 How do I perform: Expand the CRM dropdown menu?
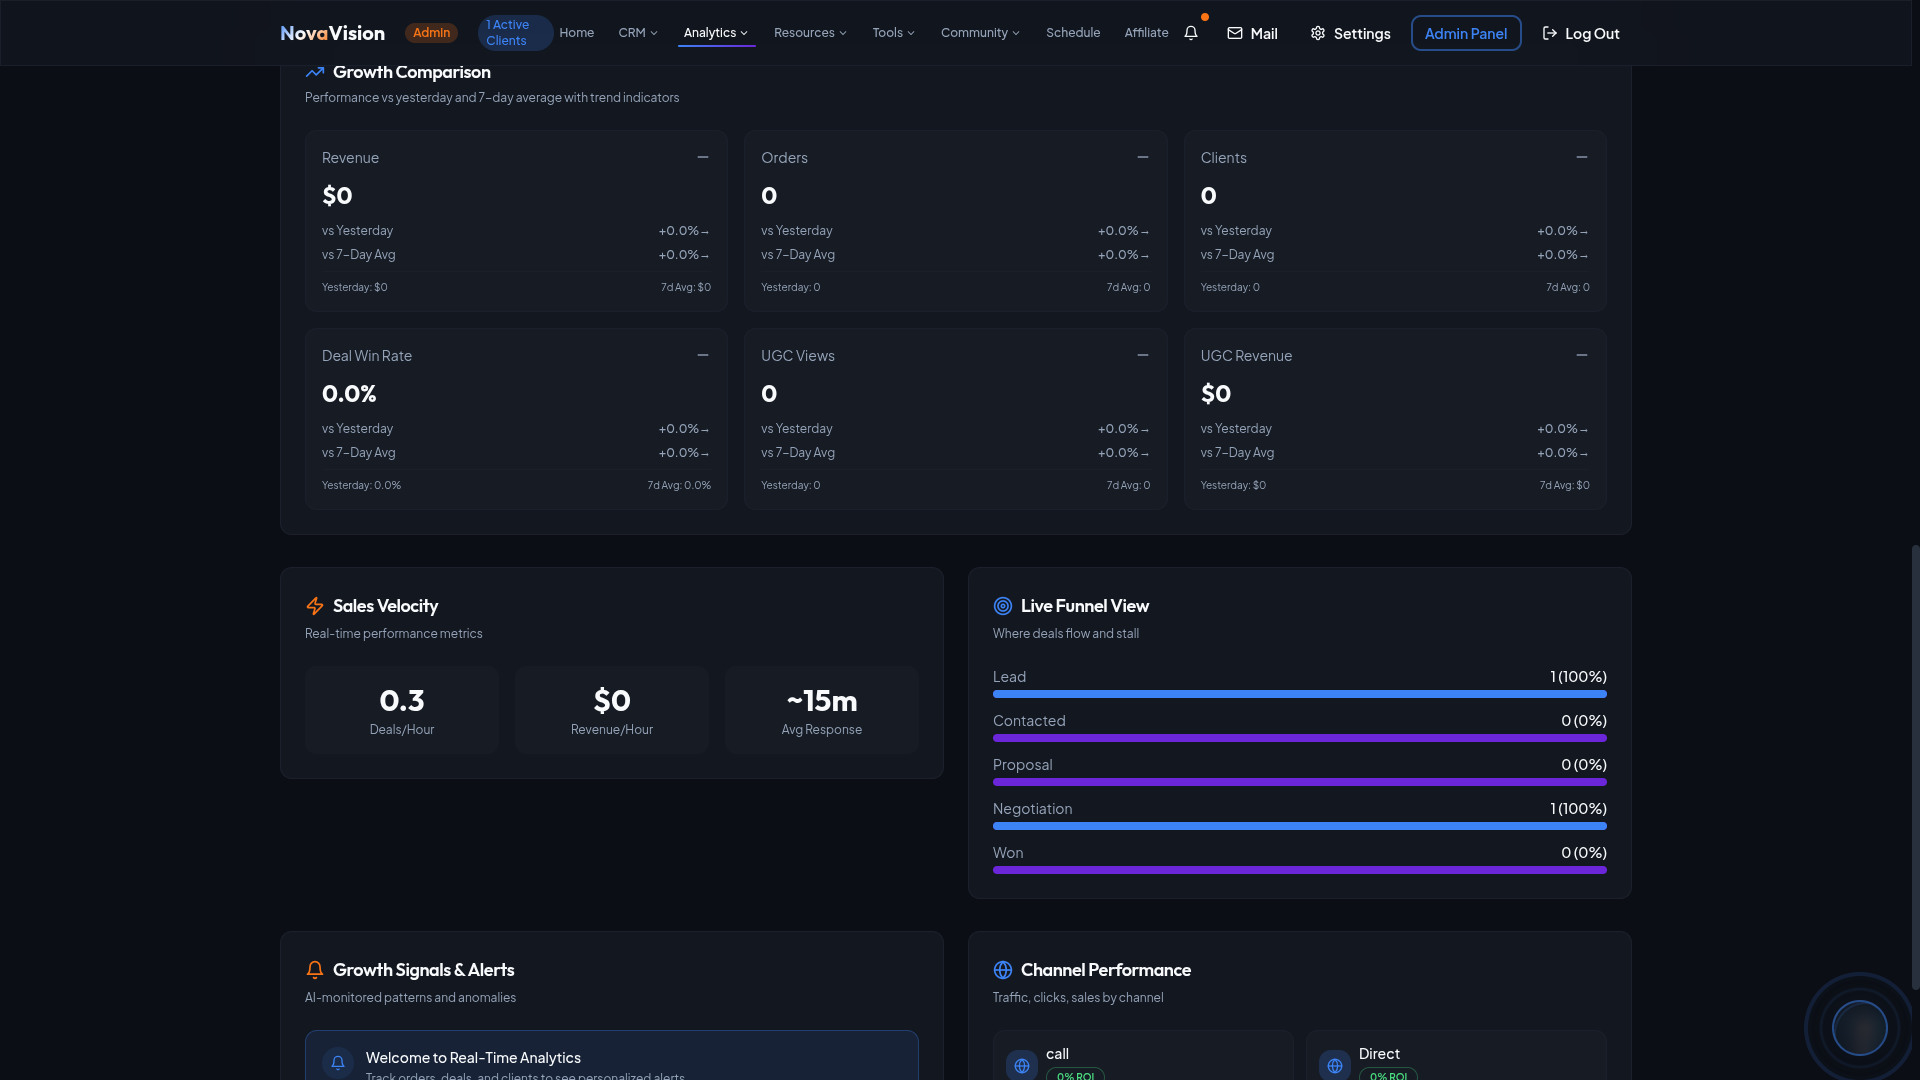[x=638, y=33]
